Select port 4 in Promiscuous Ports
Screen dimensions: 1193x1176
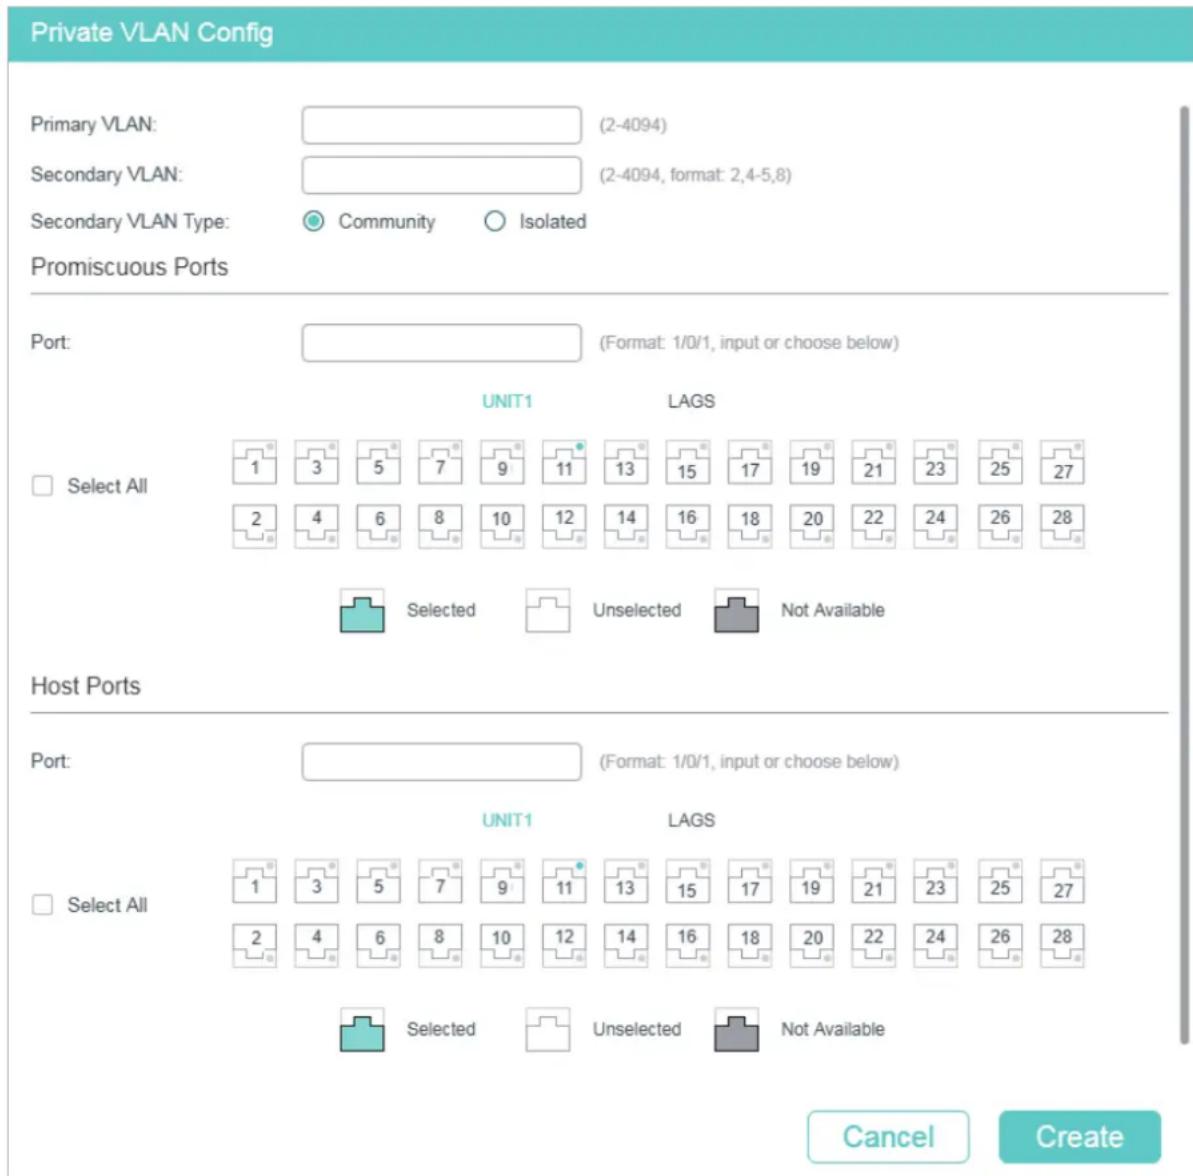point(317,526)
